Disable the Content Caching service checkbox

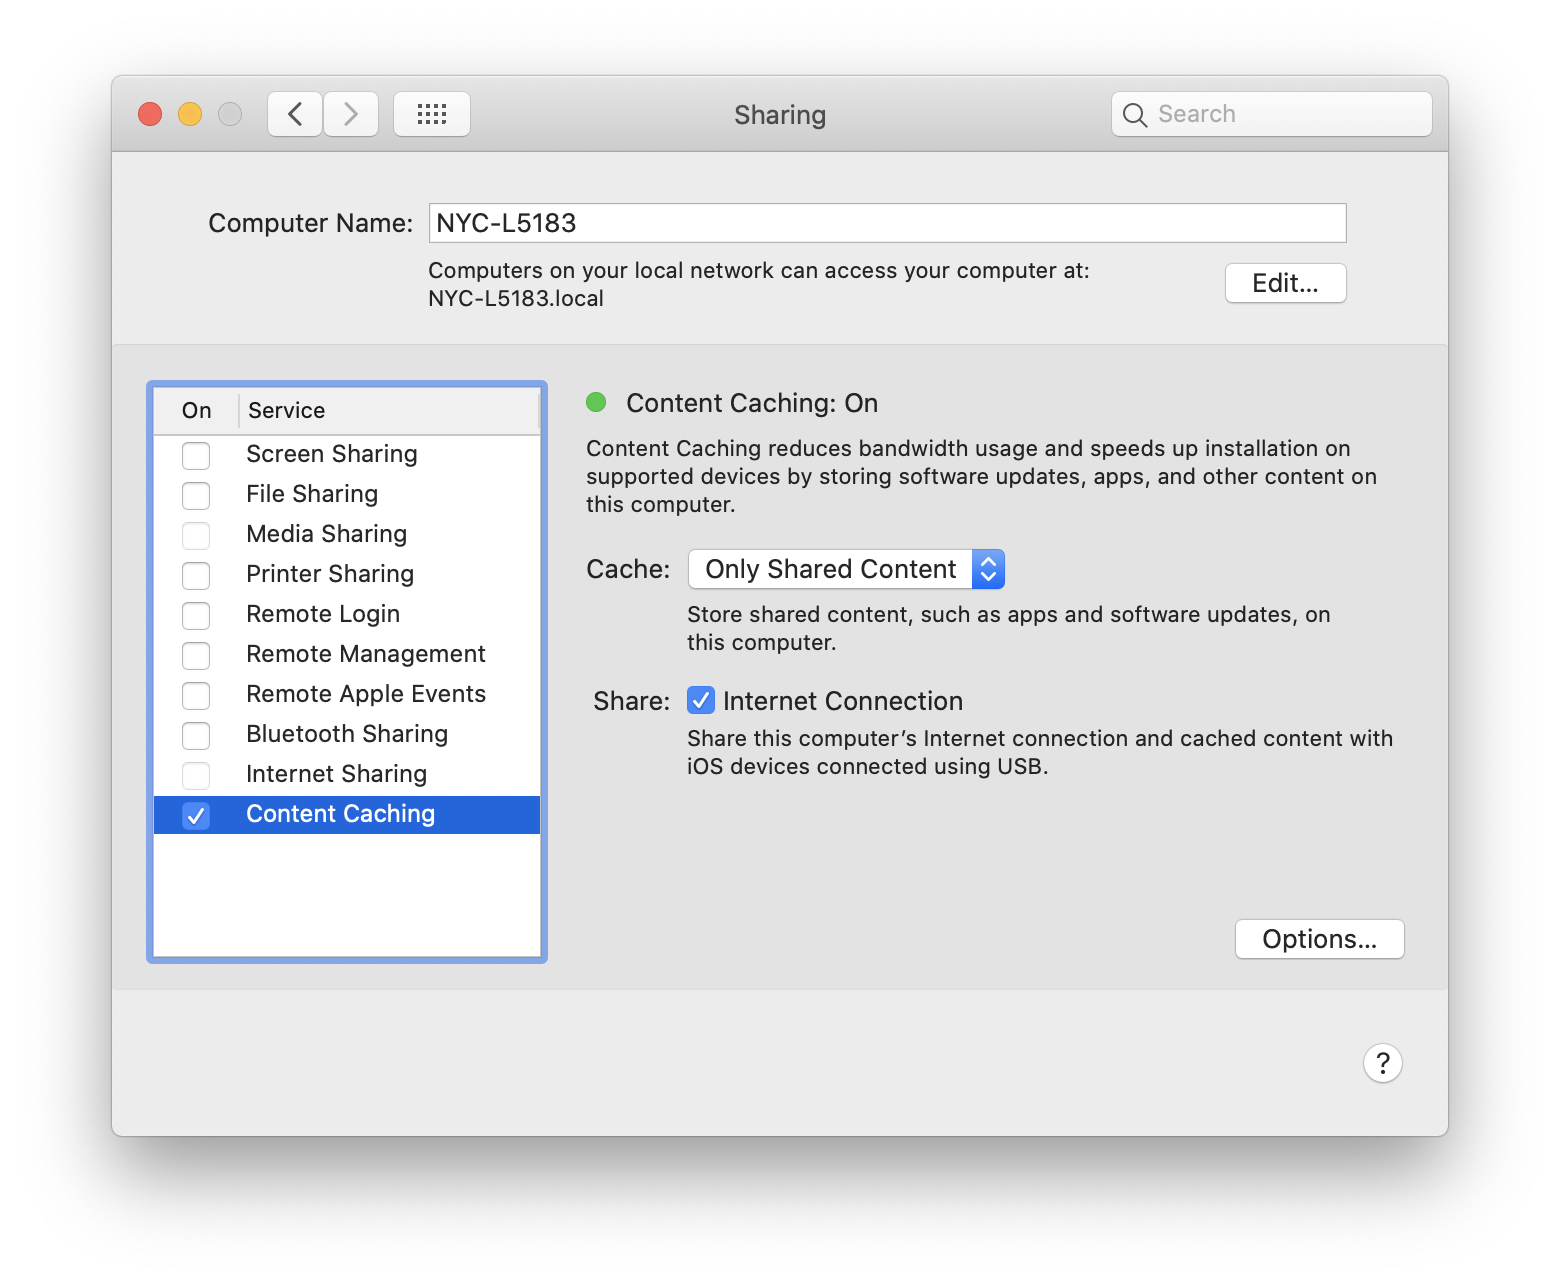196,815
